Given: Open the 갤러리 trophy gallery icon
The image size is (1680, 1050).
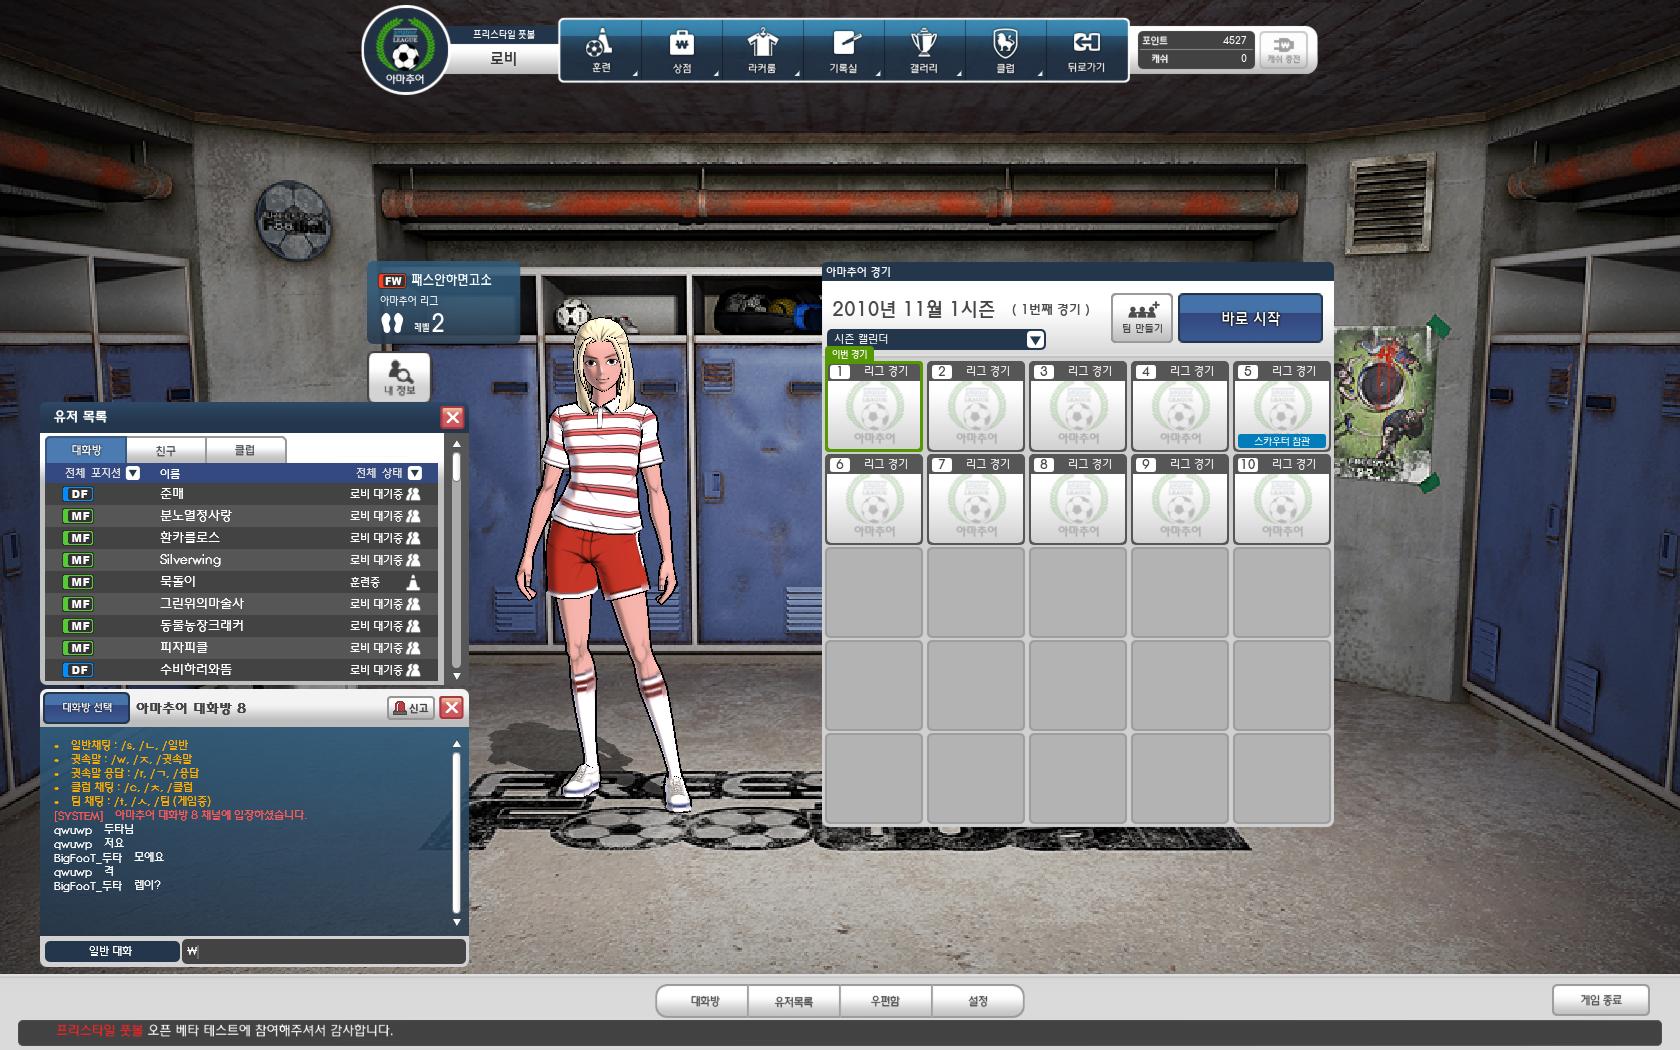Looking at the screenshot, I should coord(923,50).
